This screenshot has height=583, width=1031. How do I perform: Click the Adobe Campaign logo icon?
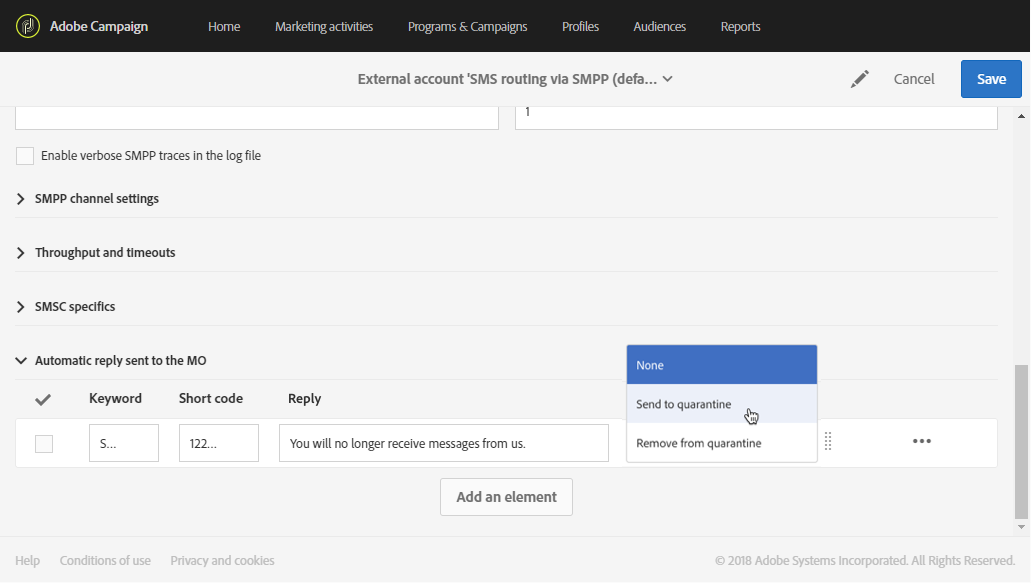click(28, 26)
